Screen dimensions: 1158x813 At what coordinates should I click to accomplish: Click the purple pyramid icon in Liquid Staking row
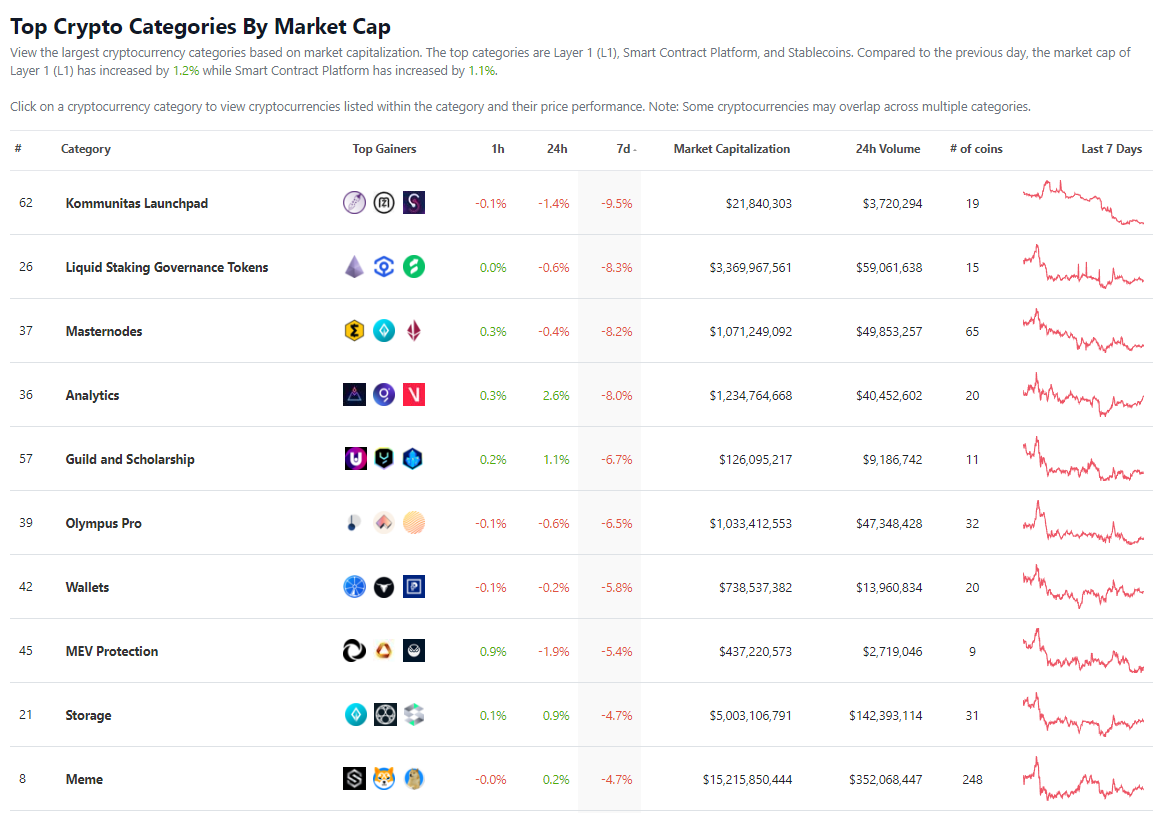pyautogui.click(x=354, y=267)
